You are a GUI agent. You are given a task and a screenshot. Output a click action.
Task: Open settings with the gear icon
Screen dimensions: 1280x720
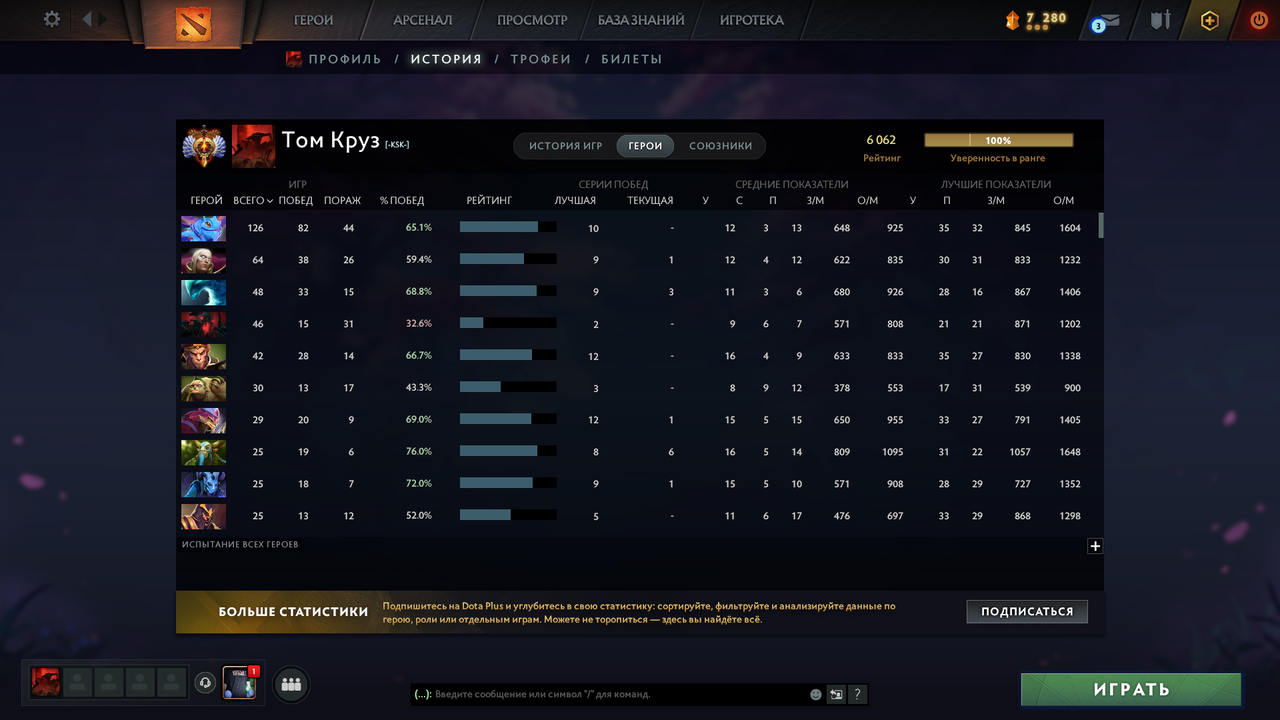click(52, 19)
